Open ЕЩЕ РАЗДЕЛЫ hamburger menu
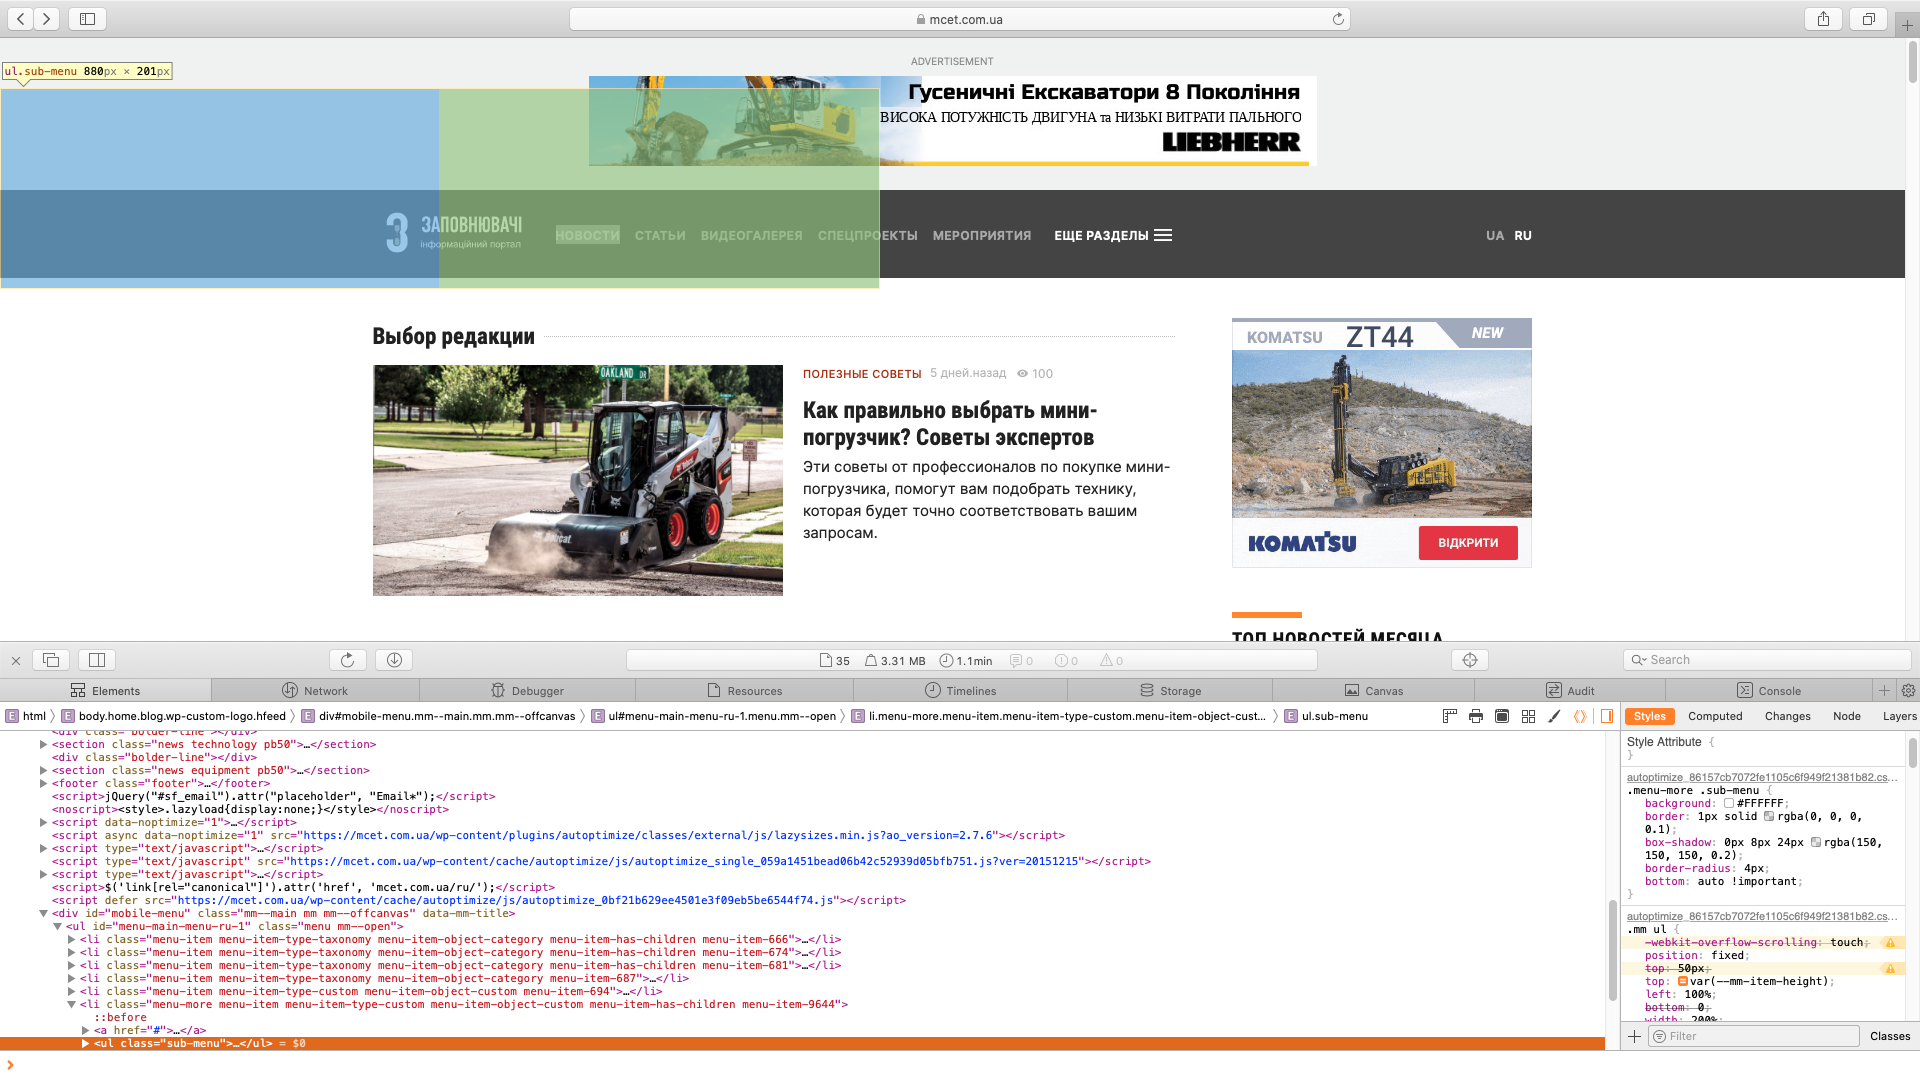 click(1113, 236)
